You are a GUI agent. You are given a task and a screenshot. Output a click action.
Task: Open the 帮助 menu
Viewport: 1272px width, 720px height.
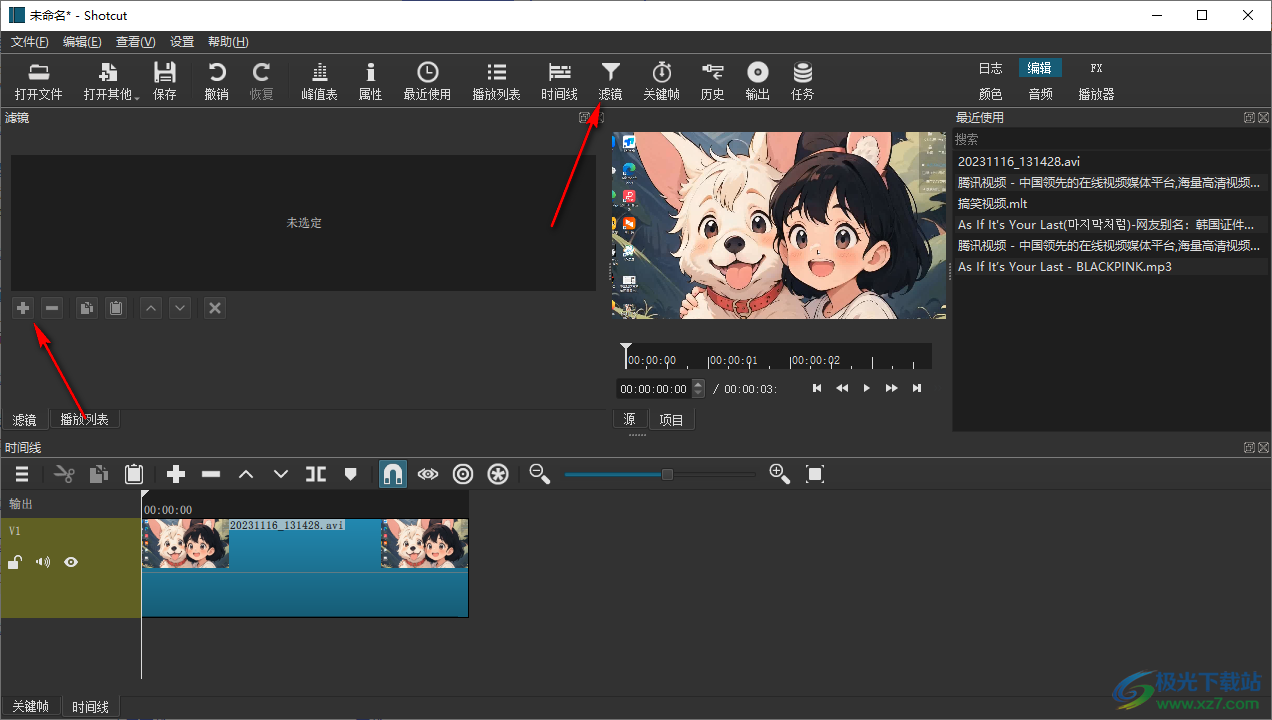point(228,42)
